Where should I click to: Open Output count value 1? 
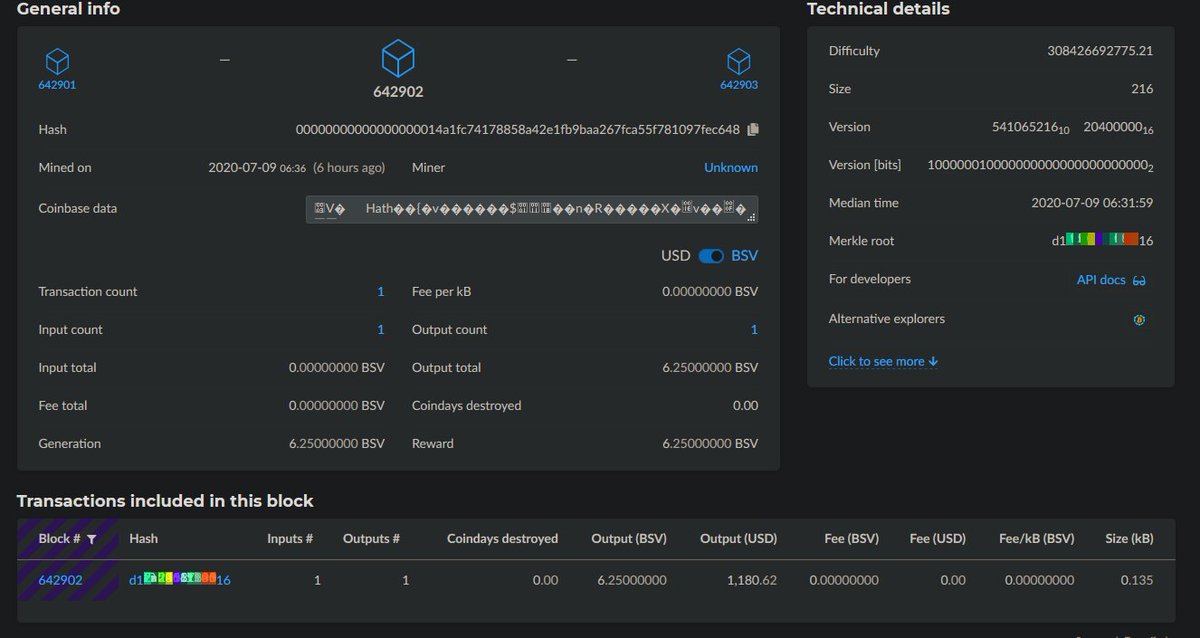(x=754, y=330)
